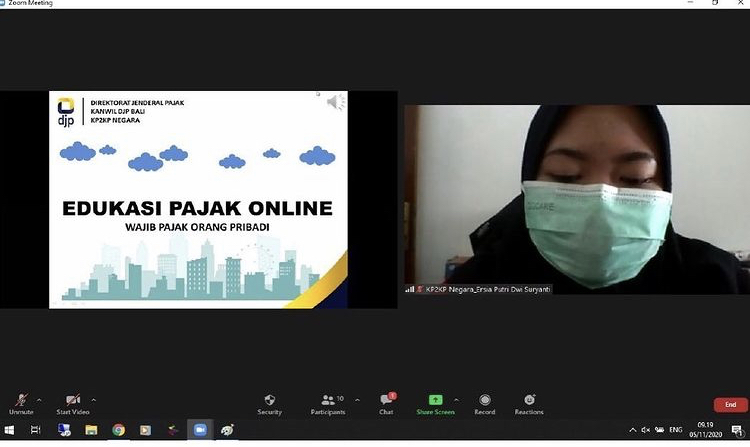This screenshot has width=750, height=447.
Task: Click the shared Edukasi Pajak Online slide
Action: pos(198,200)
